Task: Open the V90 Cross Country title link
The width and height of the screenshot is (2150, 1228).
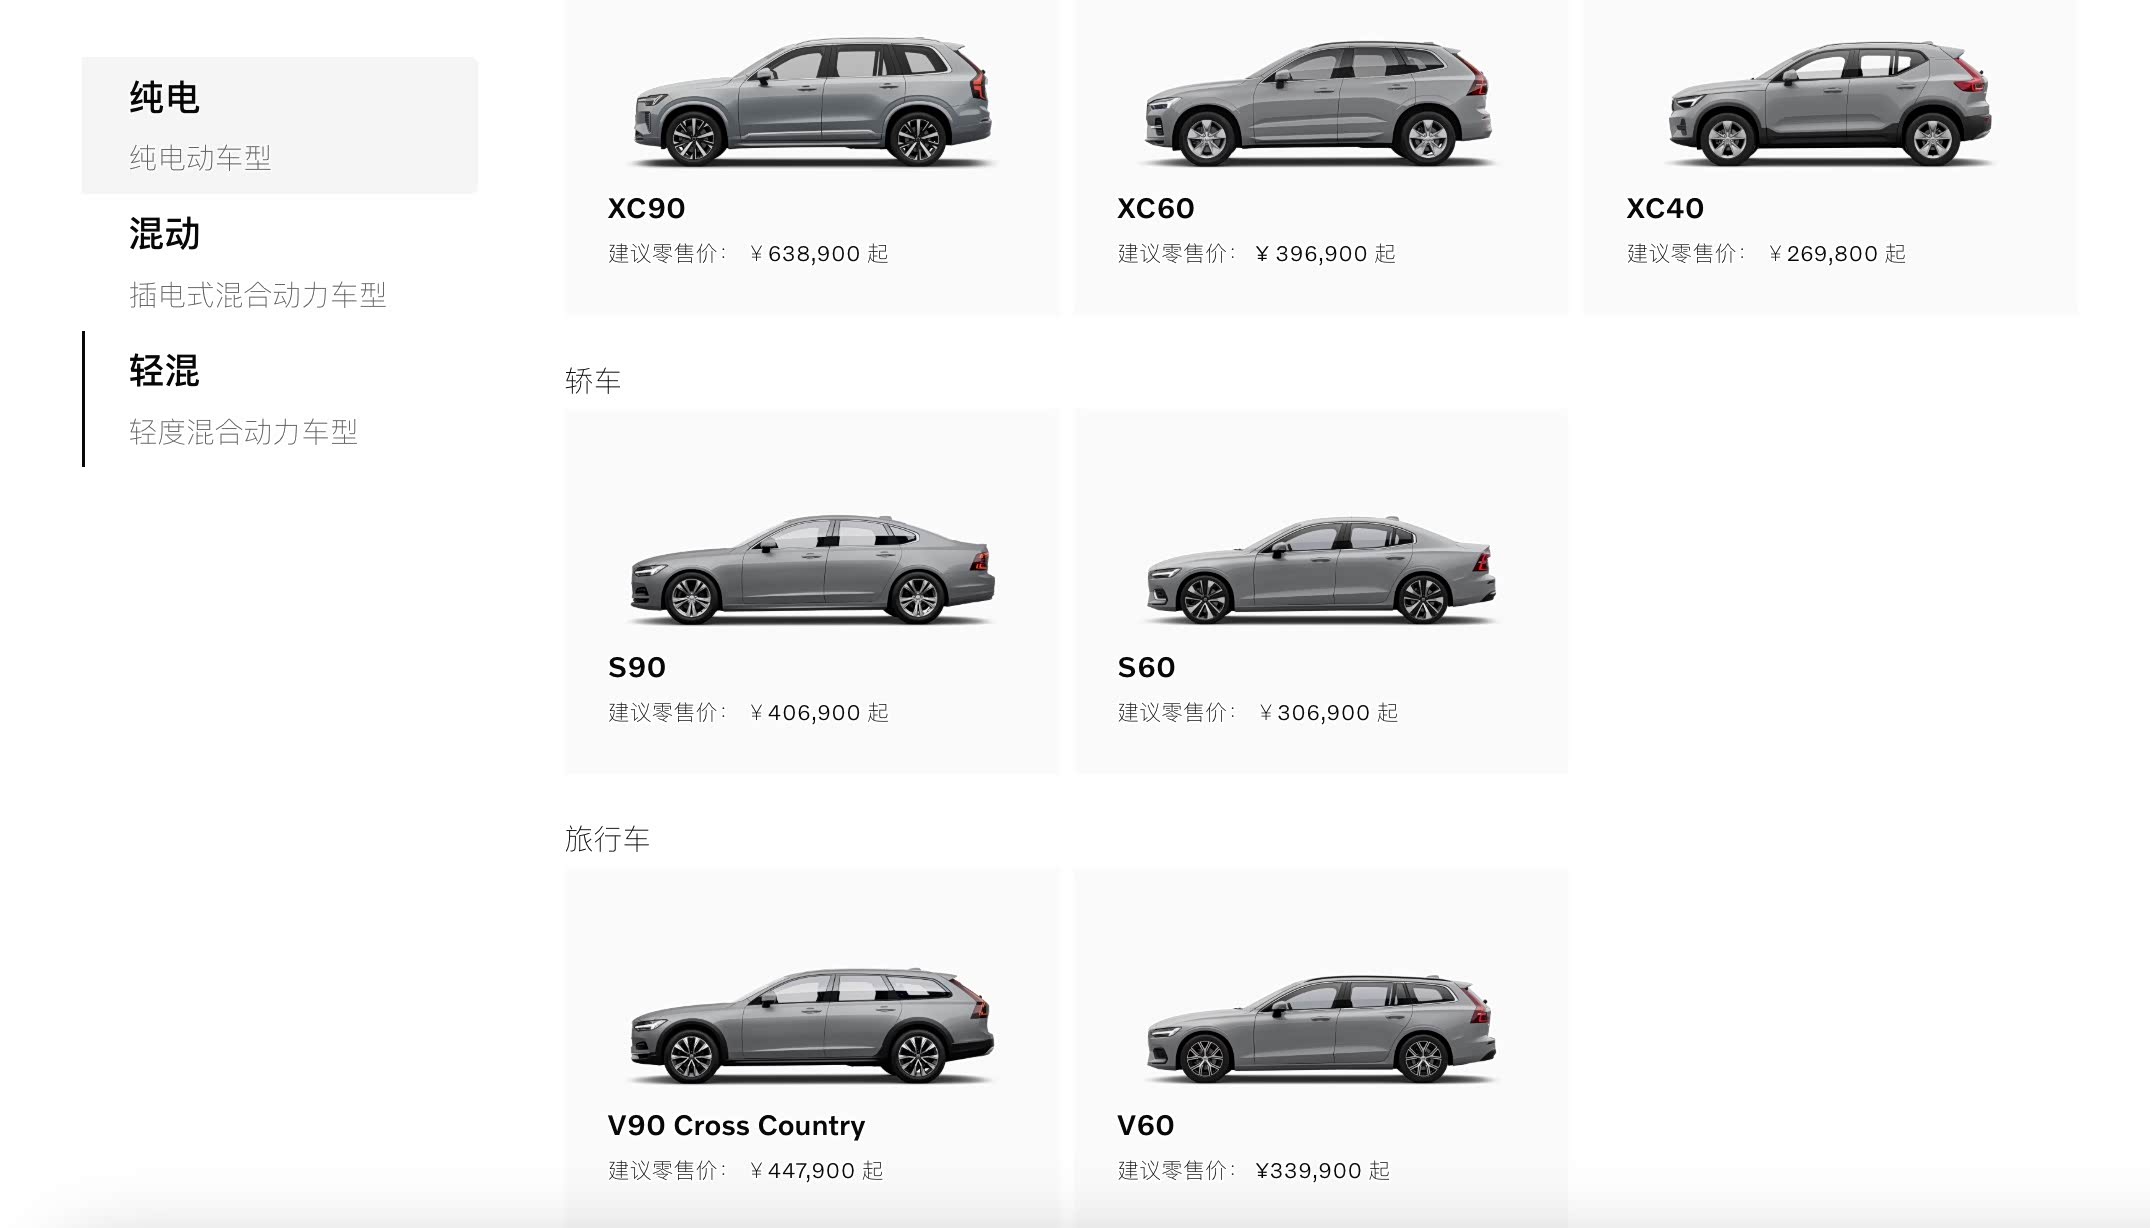Action: (736, 1125)
